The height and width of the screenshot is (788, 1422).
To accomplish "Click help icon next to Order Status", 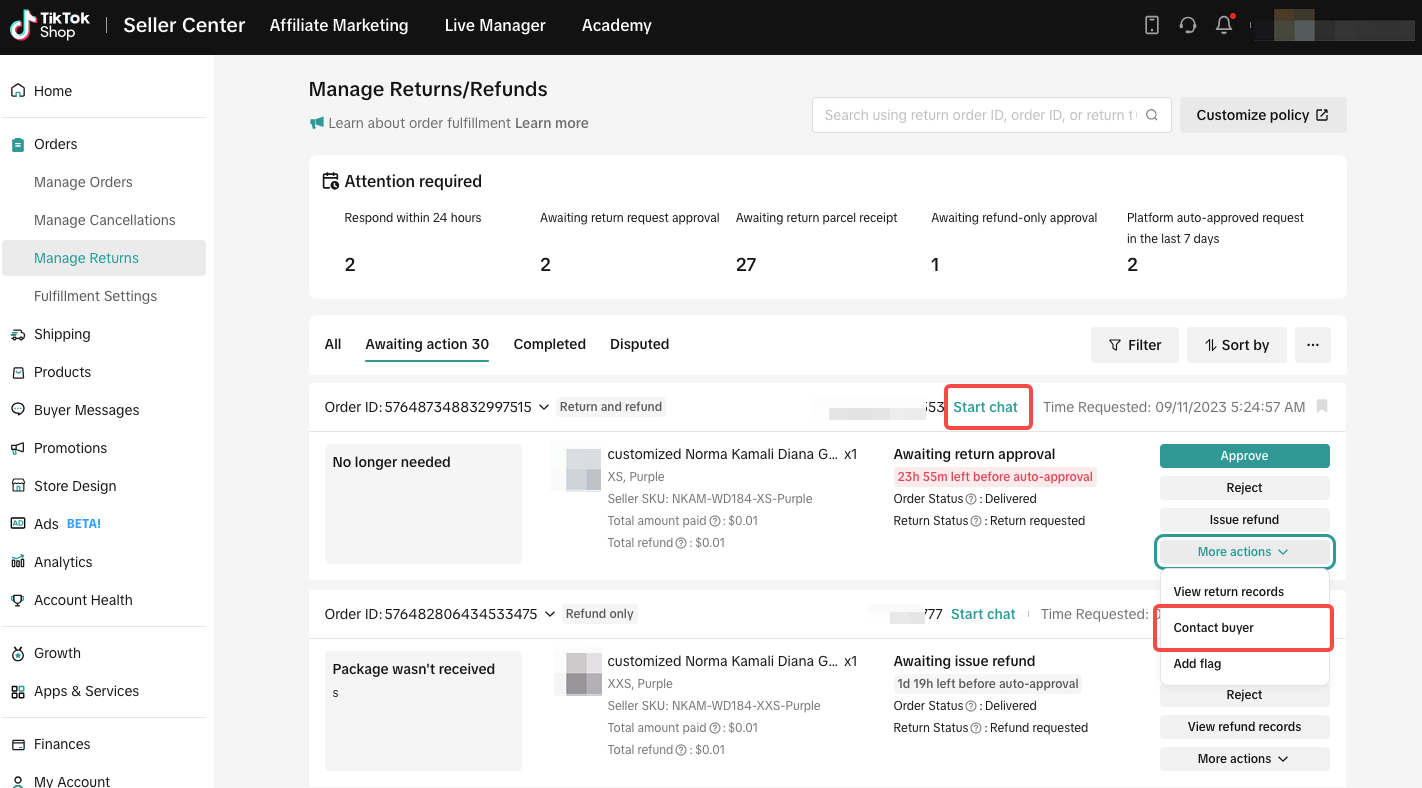I will pos(971,499).
